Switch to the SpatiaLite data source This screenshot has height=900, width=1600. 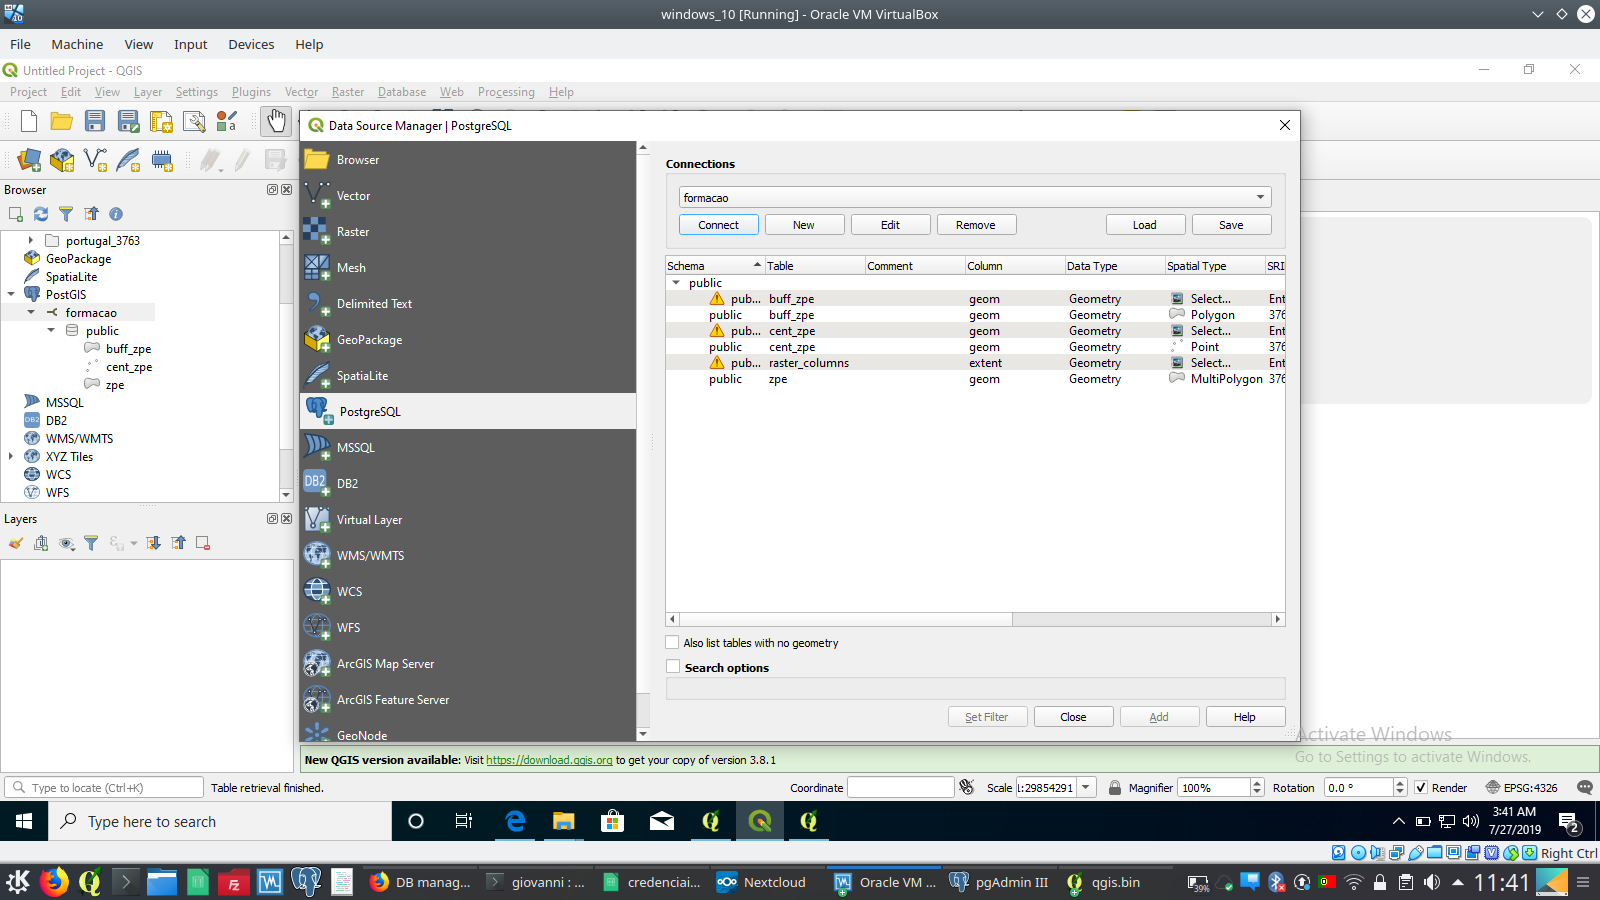(363, 375)
